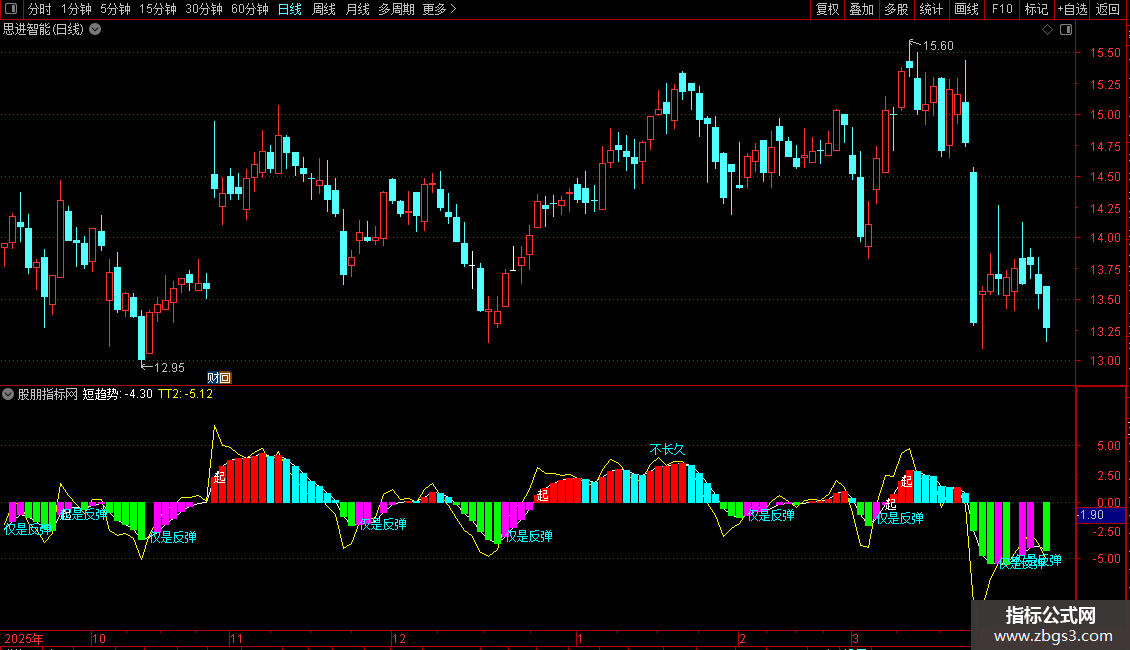The image size is (1130, 650).
Task: Click month 10 on the time axis
Action: point(99,638)
